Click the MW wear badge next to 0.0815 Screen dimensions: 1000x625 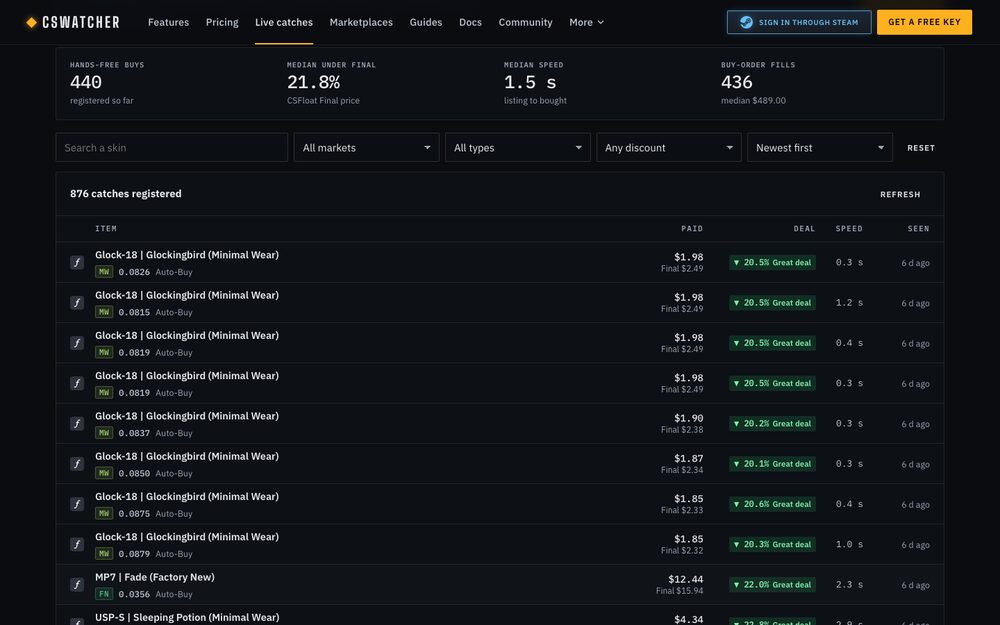coord(104,312)
